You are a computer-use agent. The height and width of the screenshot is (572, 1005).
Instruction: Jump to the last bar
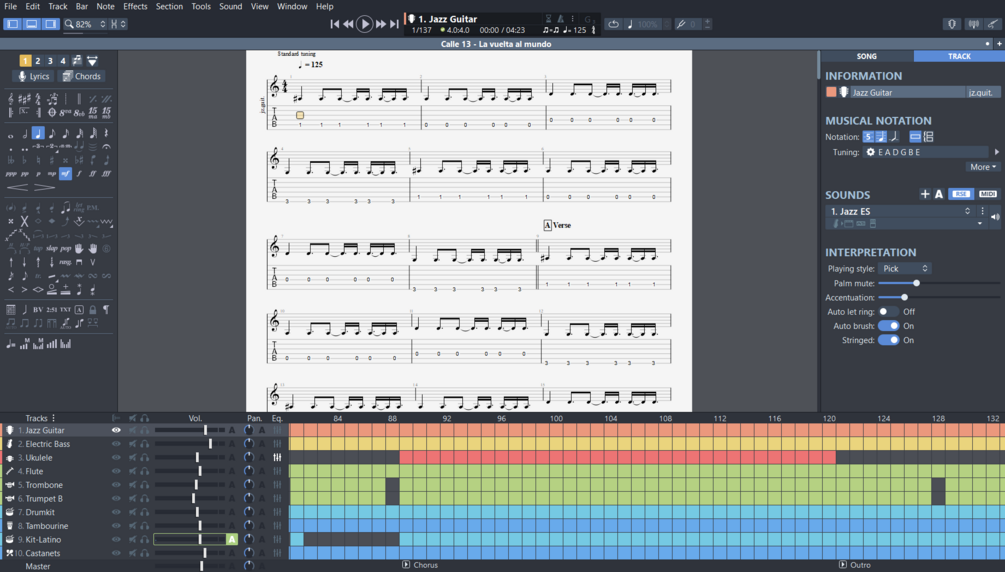click(x=395, y=24)
